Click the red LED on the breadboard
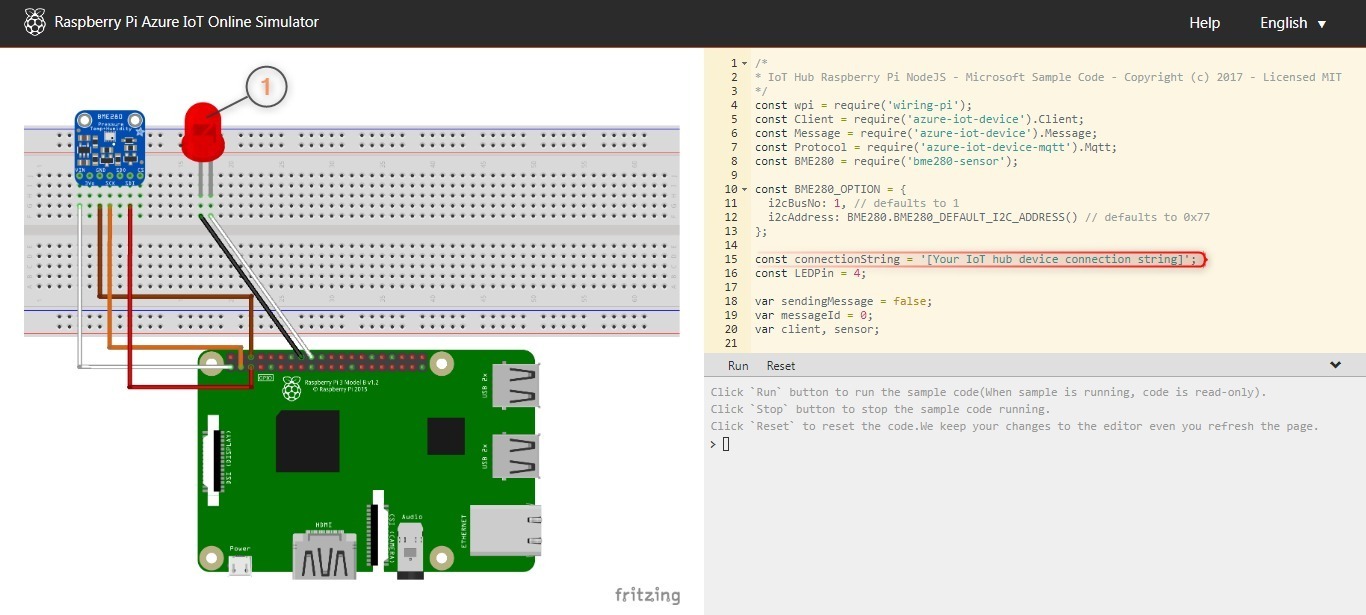This screenshot has height=615, width=1366. (203, 133)
